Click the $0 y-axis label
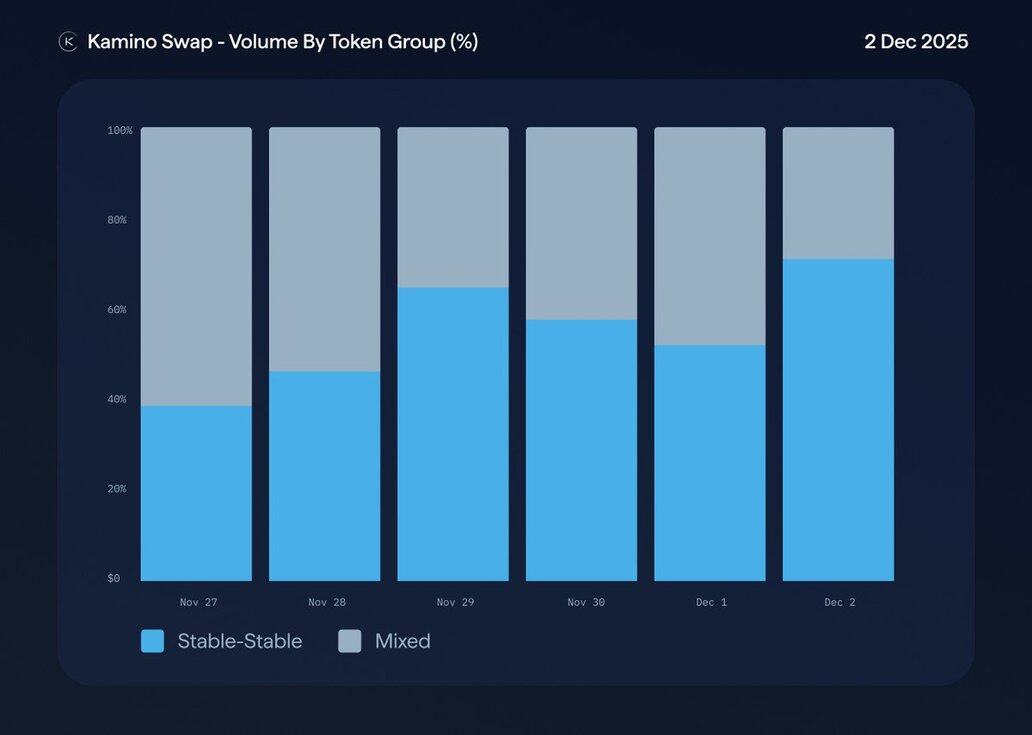 [113, 578]
